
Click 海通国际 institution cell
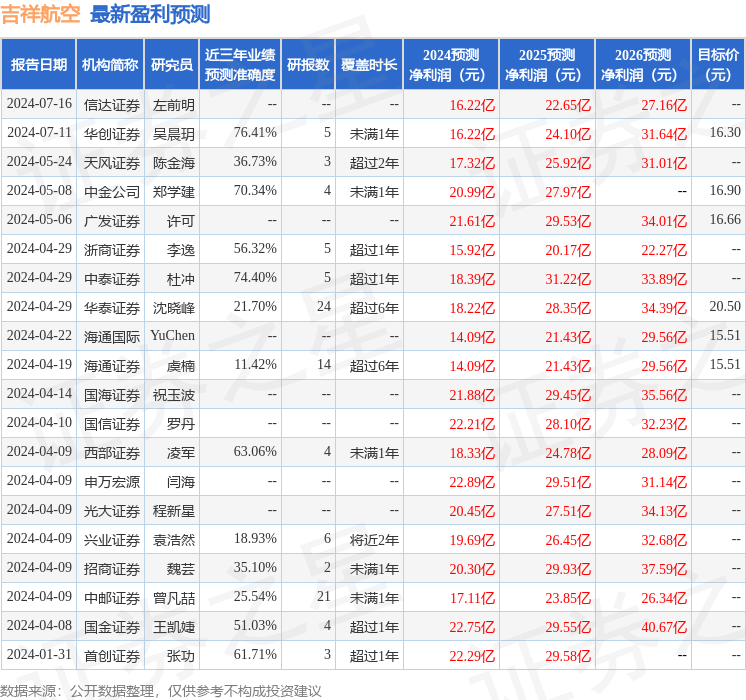112,337
